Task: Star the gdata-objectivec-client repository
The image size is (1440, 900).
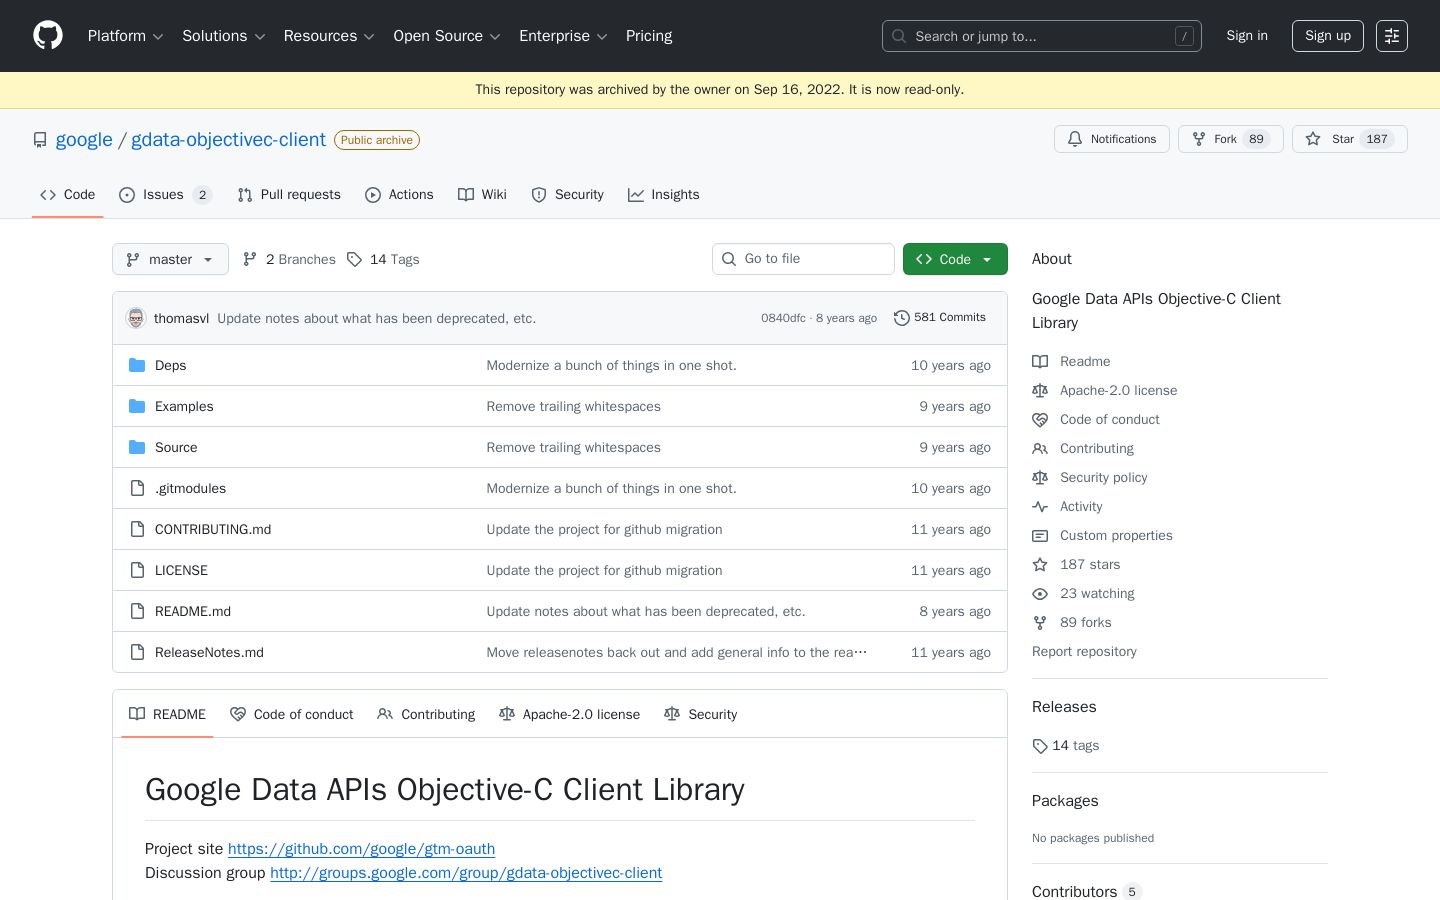Action: pos(1349,139)
